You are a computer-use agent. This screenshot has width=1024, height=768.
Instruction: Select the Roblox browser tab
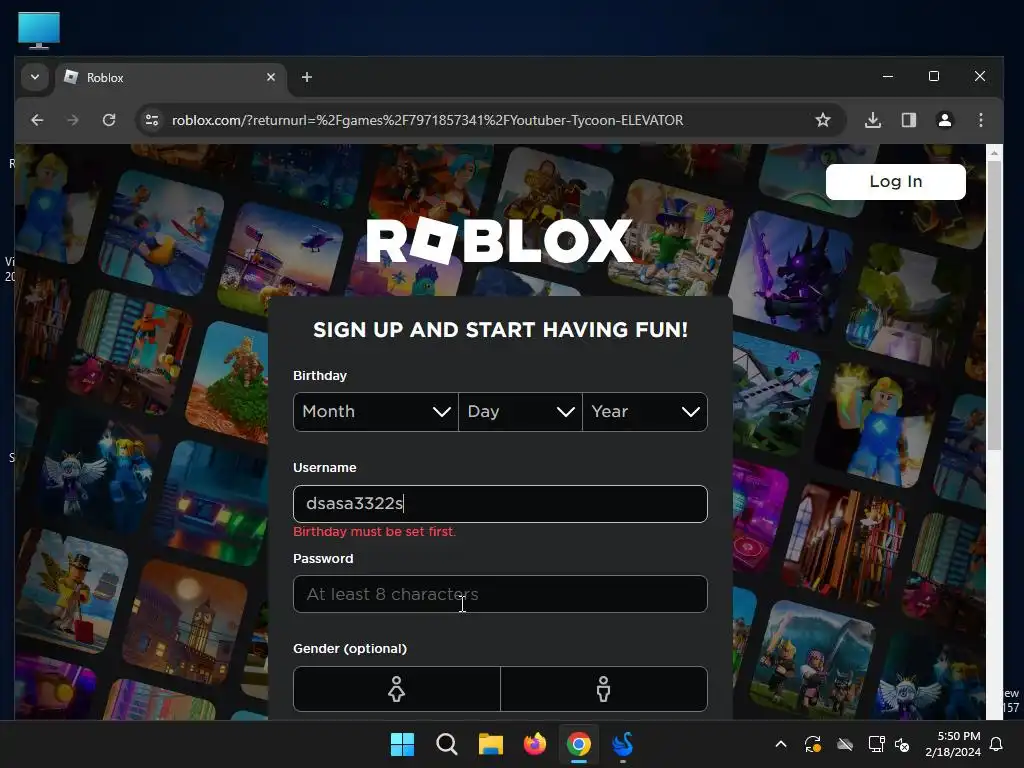coord(170,77)
